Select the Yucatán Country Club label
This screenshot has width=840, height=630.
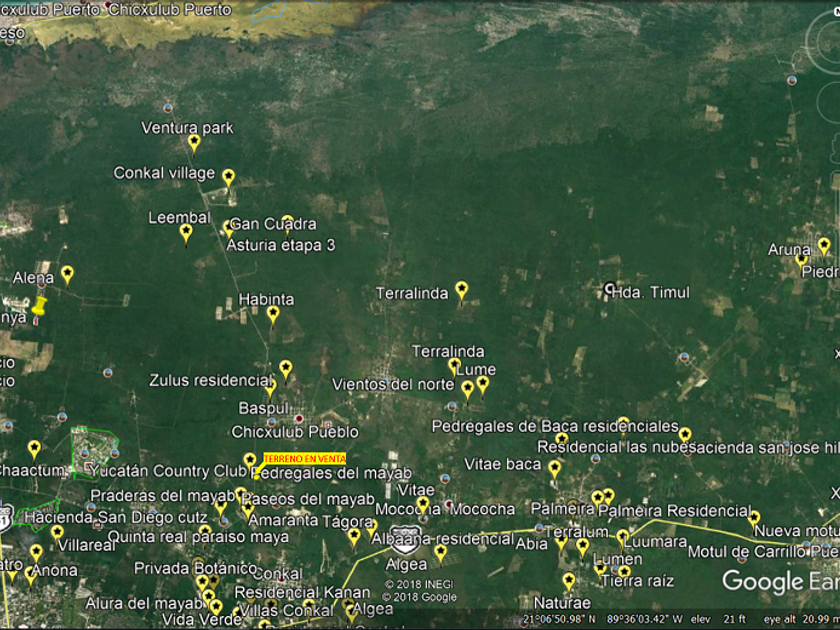click(x=168, y=471)
